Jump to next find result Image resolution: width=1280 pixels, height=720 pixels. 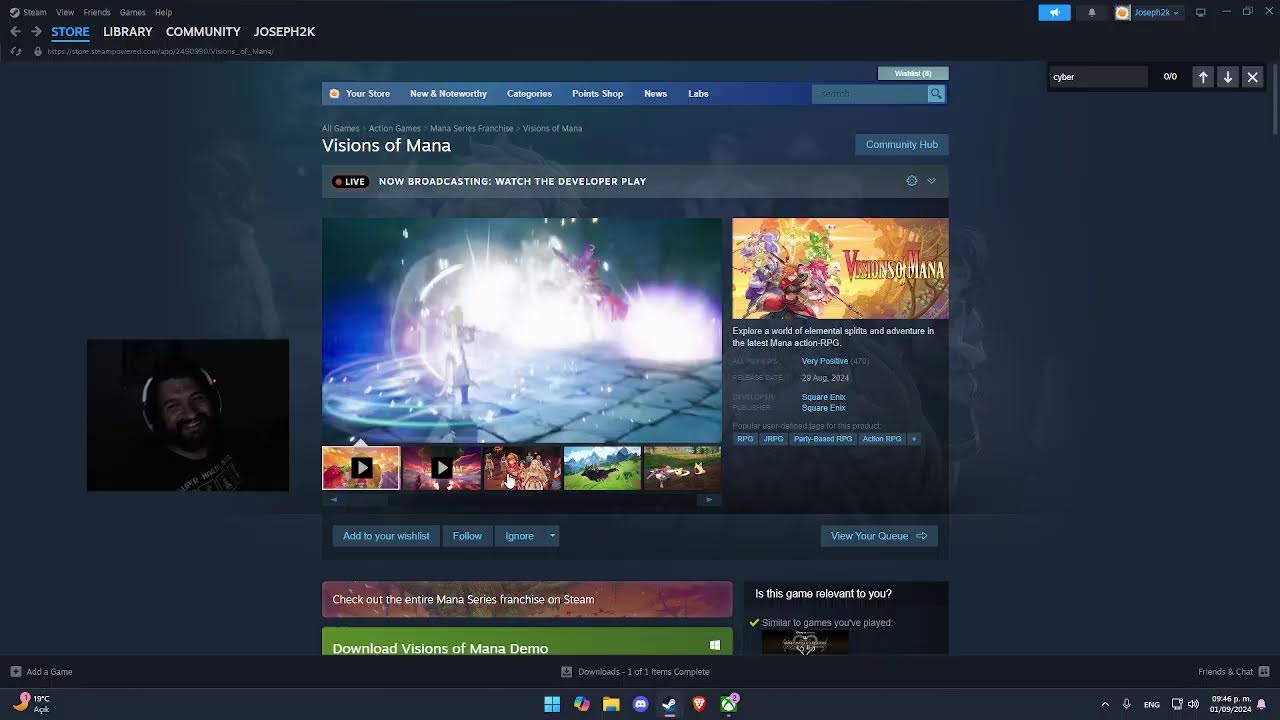point(1228,76)
